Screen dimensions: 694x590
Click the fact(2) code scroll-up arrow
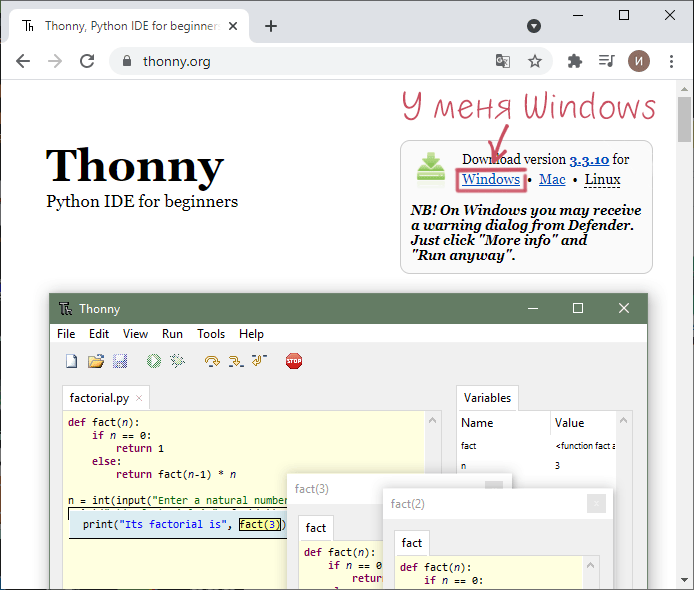pyautogui.click(x=590, y=565)
